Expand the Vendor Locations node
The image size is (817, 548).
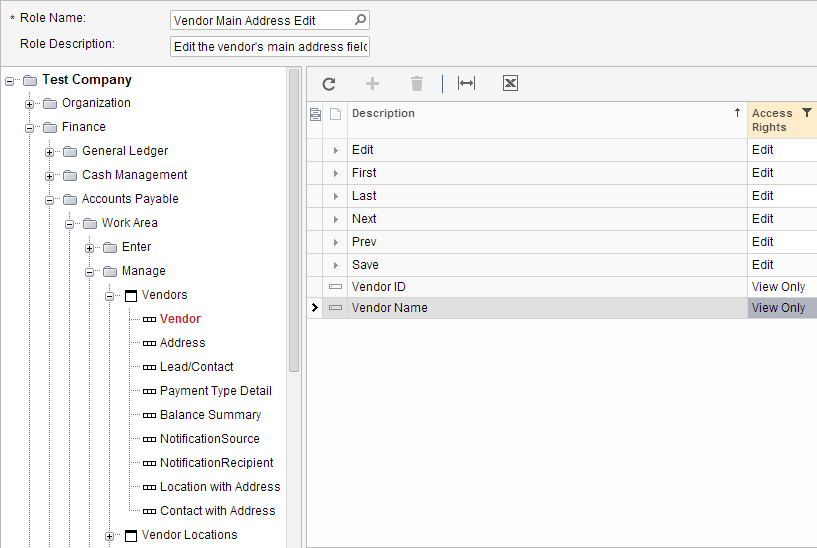pos(110,536)
